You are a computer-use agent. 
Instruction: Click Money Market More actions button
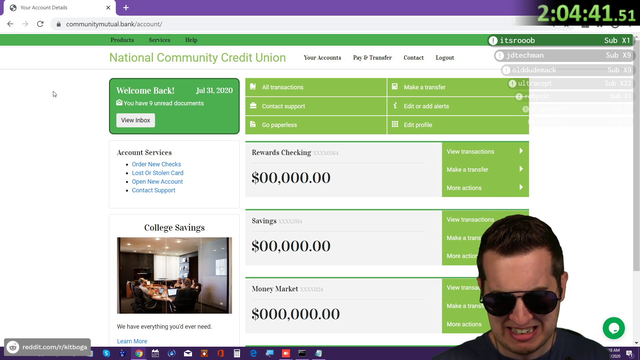click(x=464, y=324)
